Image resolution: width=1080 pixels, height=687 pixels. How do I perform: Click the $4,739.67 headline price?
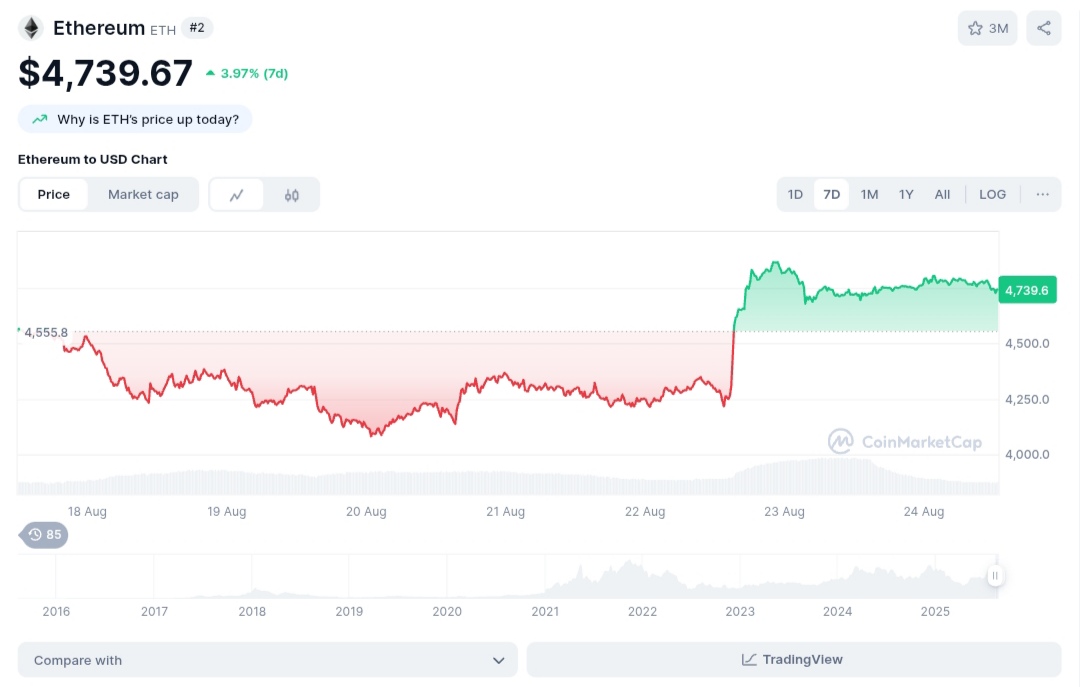coord(105,73)
